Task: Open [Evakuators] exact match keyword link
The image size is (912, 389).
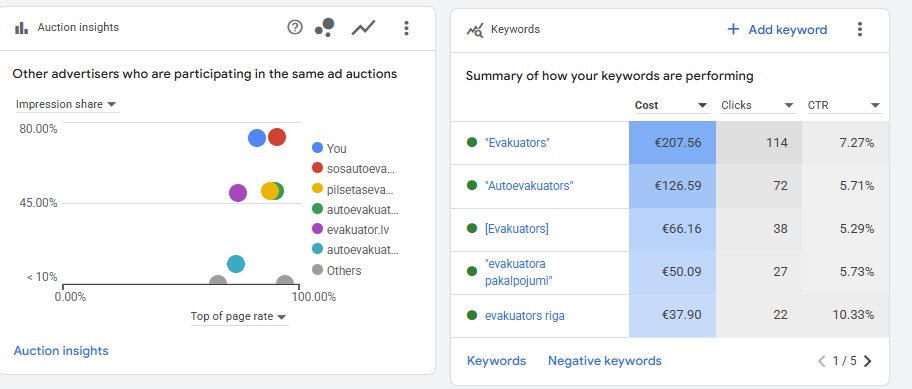Action: coord(516,229)
